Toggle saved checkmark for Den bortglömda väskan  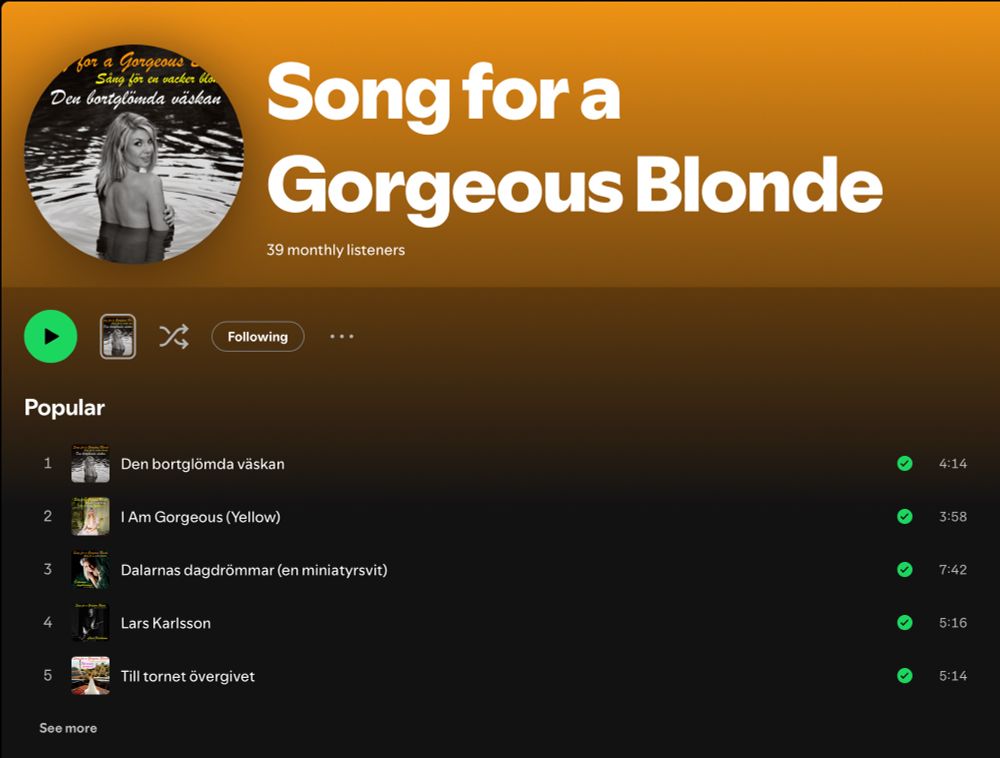click(904, 463)
